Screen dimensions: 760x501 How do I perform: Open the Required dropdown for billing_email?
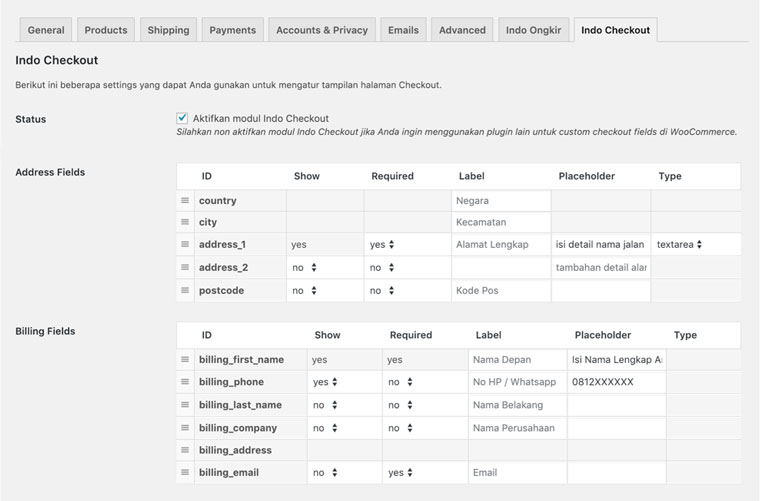(400, 472)
